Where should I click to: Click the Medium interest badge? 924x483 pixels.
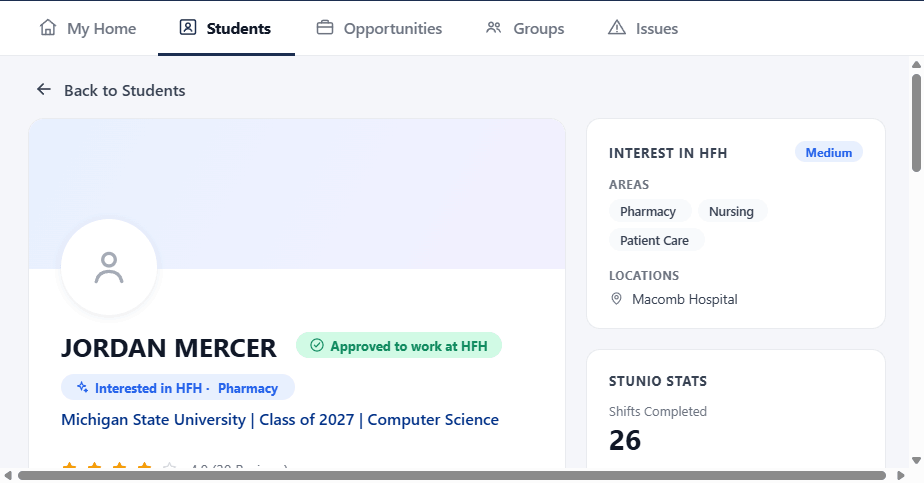tap(829, 153)
